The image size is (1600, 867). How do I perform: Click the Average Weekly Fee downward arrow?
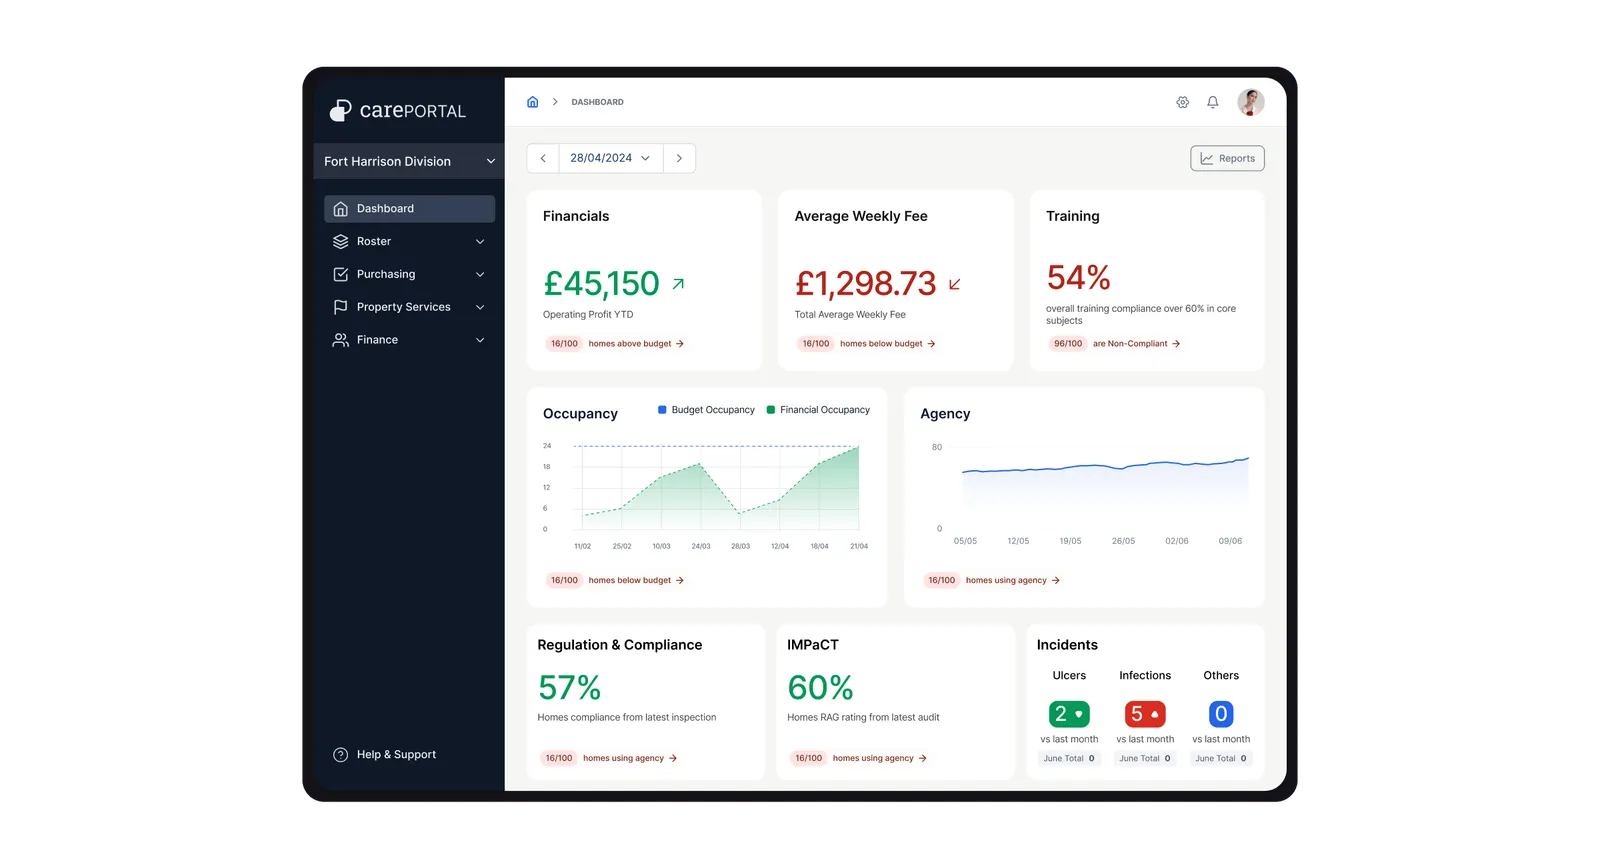point(955,284)
